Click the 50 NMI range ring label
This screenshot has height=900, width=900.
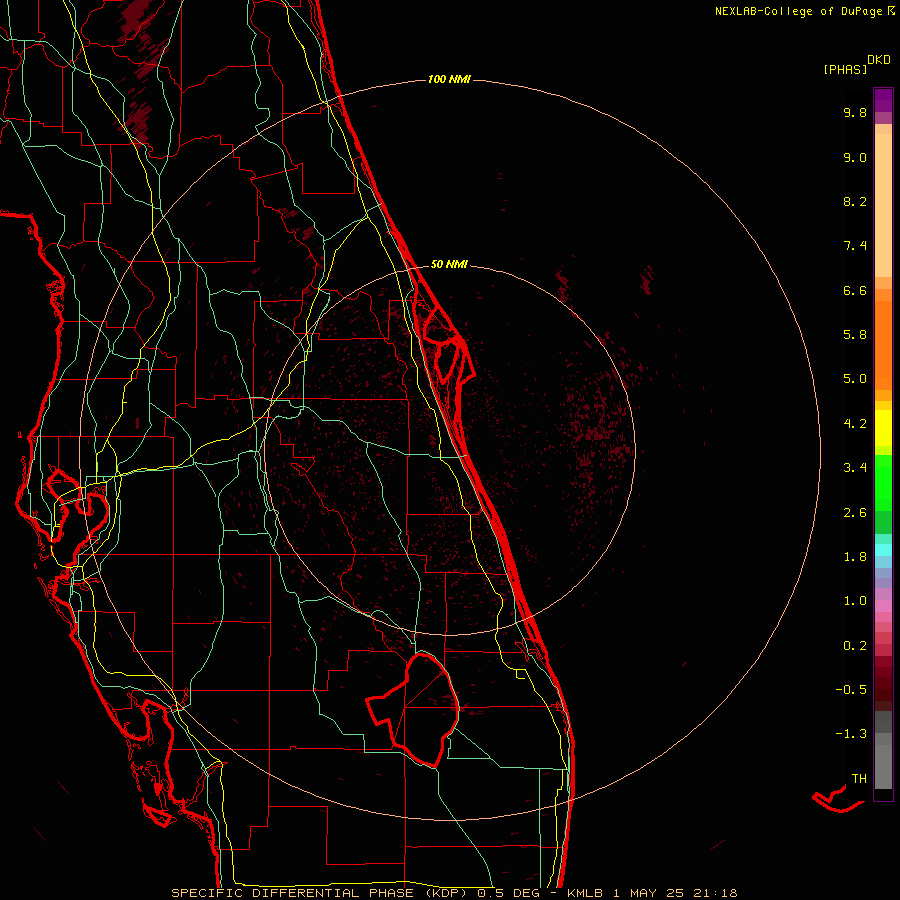(x=449, y=264)
